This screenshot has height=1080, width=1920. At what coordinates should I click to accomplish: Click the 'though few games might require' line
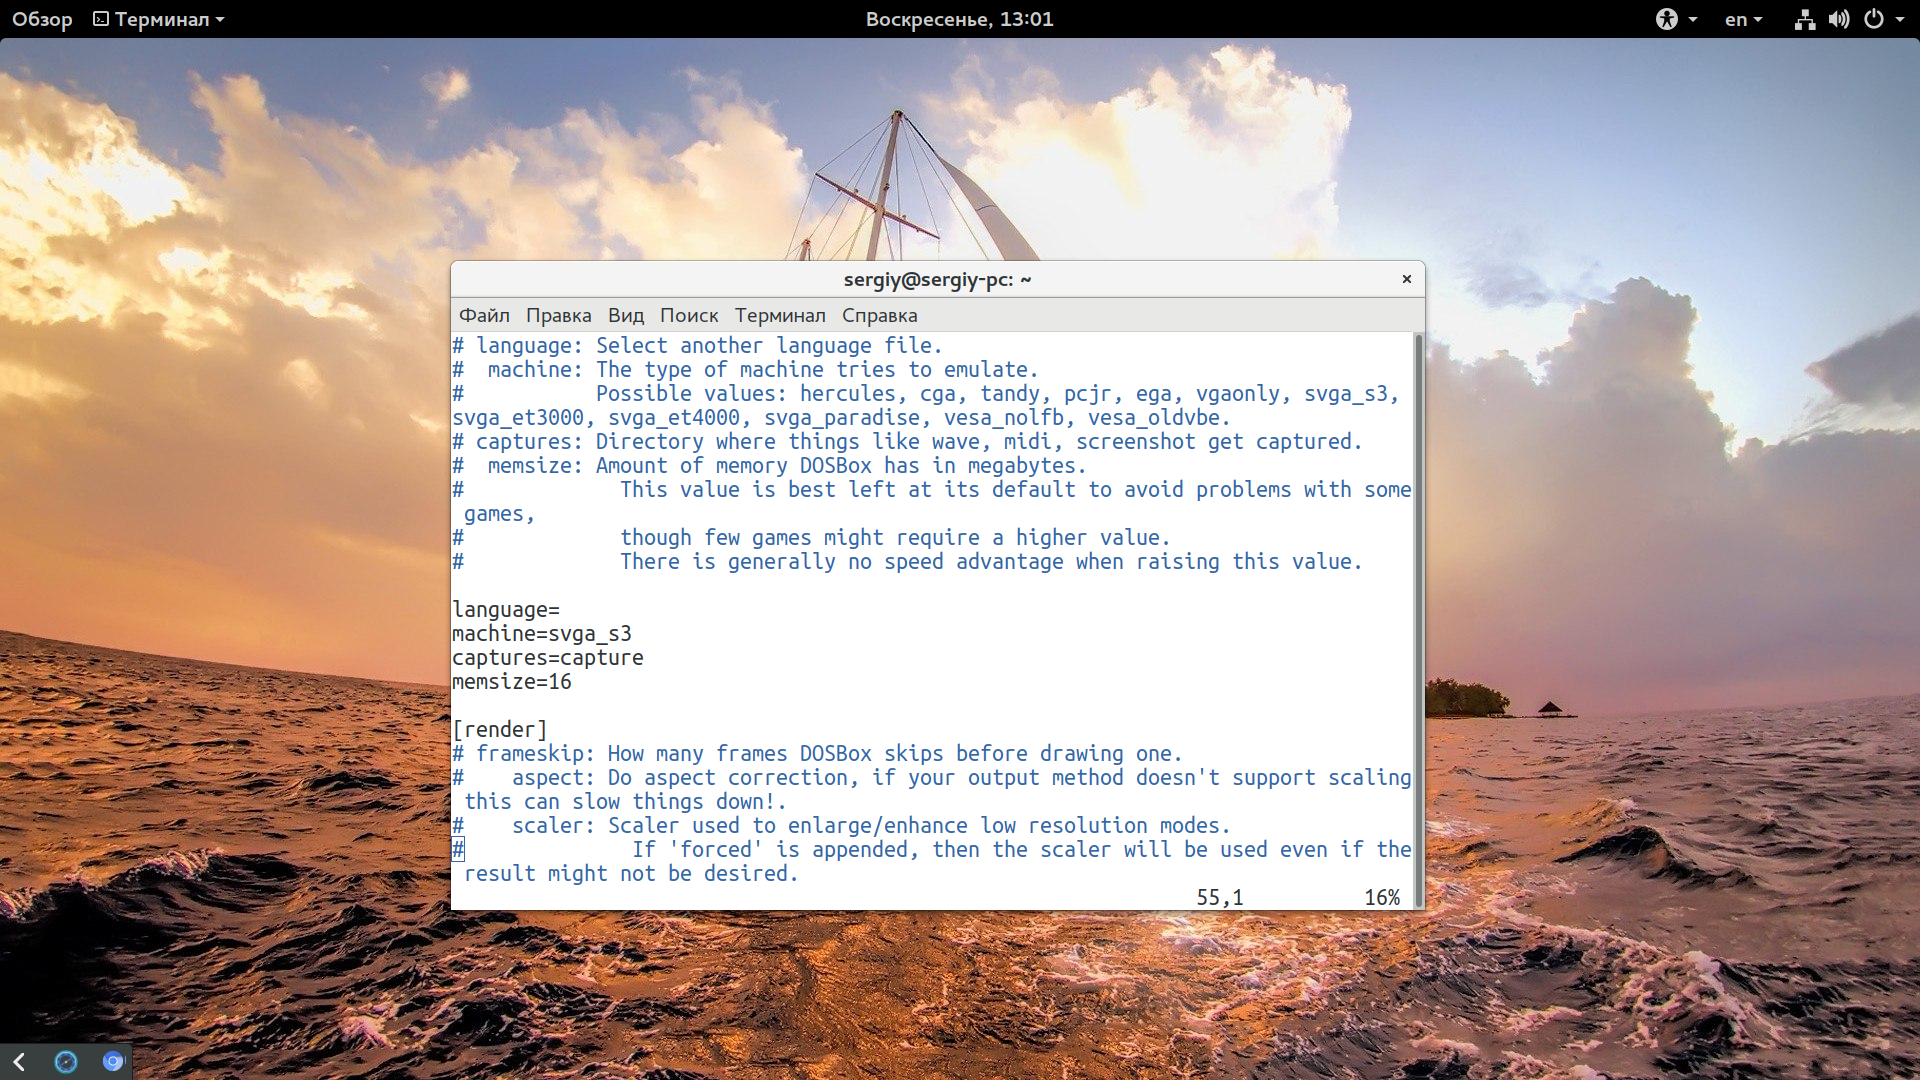(x=895, y=538)
